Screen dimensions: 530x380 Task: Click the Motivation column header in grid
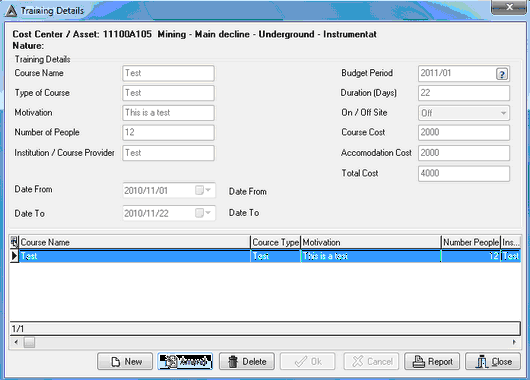point(371,242)
